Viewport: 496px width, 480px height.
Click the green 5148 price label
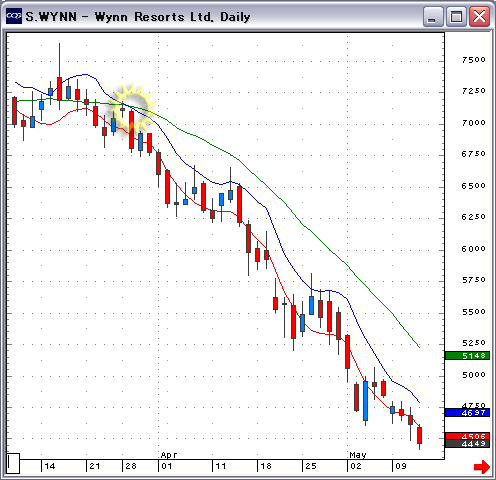tap(467, 356)
